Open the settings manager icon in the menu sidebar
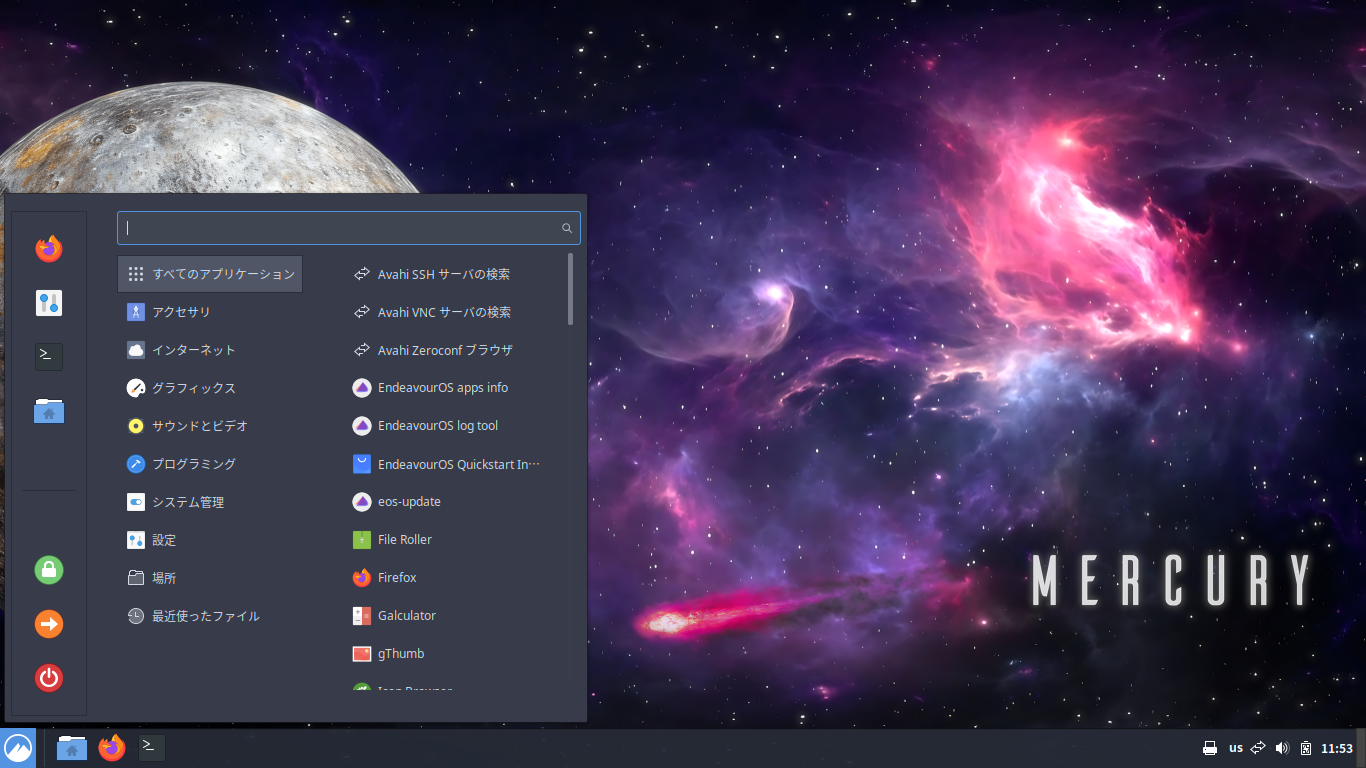The image size is (1366, 768). coord(49,303)
